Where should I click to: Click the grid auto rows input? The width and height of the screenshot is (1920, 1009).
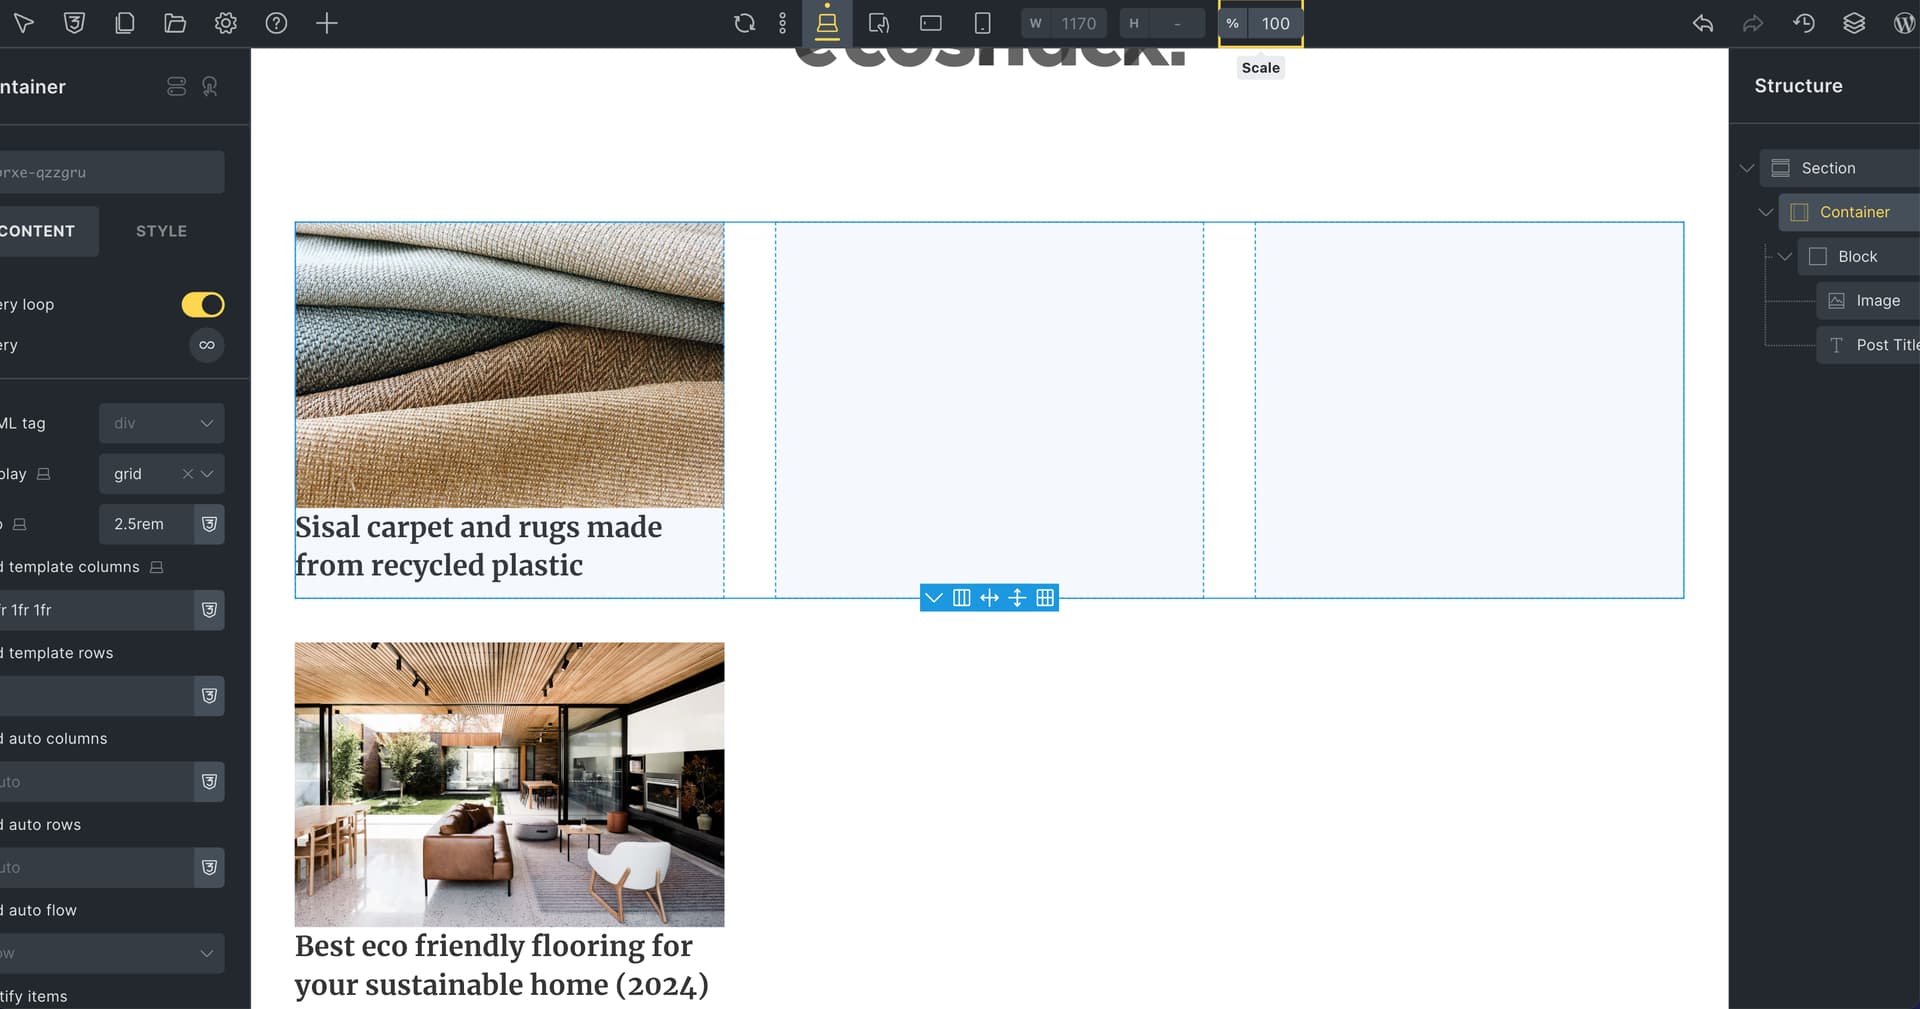97,868
